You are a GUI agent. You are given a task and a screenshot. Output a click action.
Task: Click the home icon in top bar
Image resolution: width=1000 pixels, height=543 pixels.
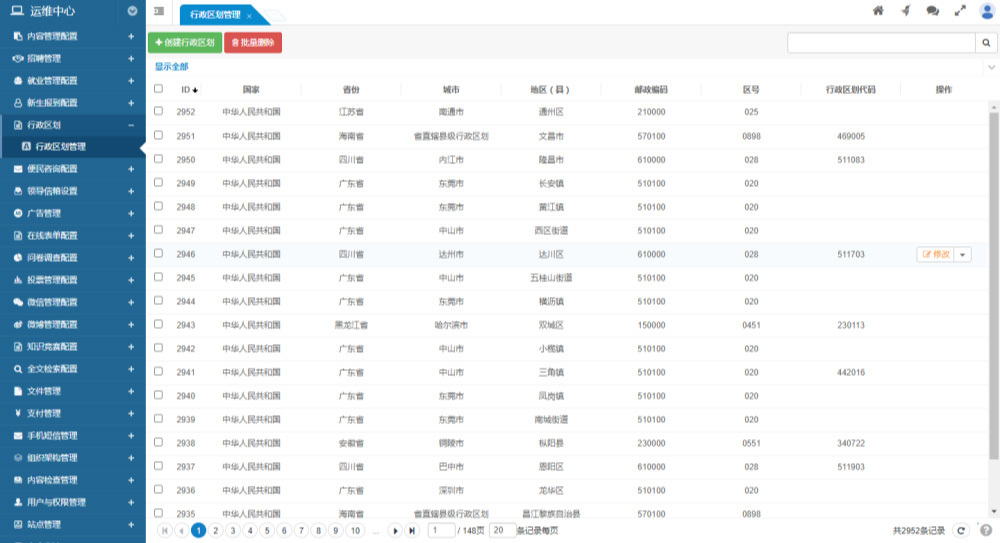(878, 11)
